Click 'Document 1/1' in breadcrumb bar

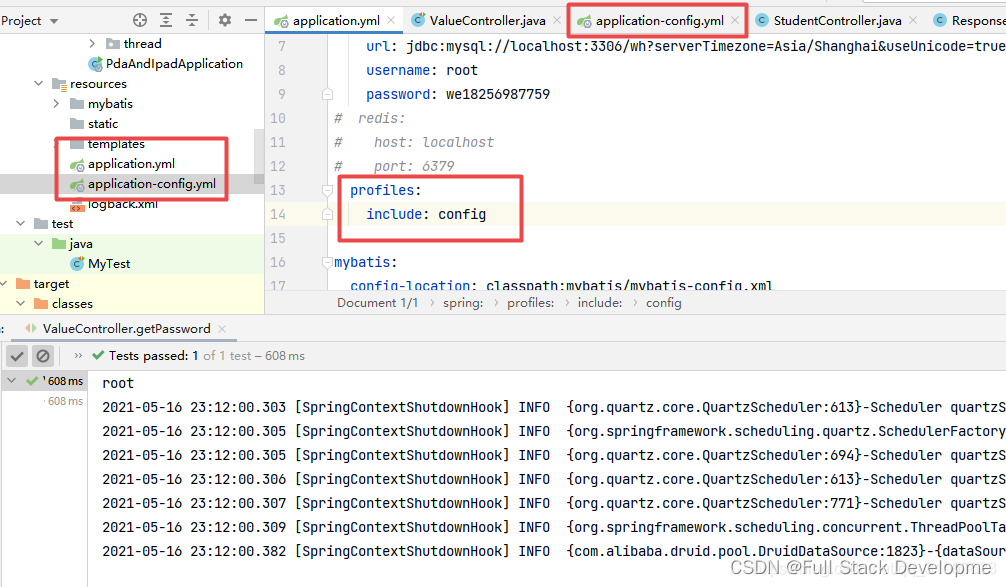[x=377, y=303]
